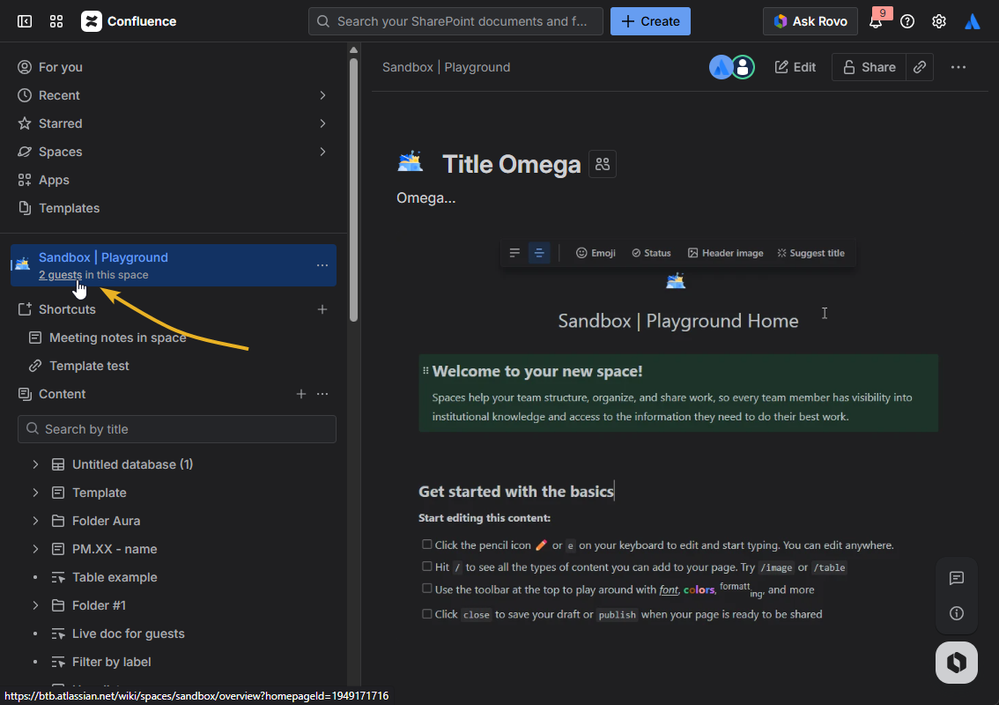Click Sandbox | Playground breadcrumb
Image resolution: width=999 pixels, height=705 pixels.
click(446, 67)
